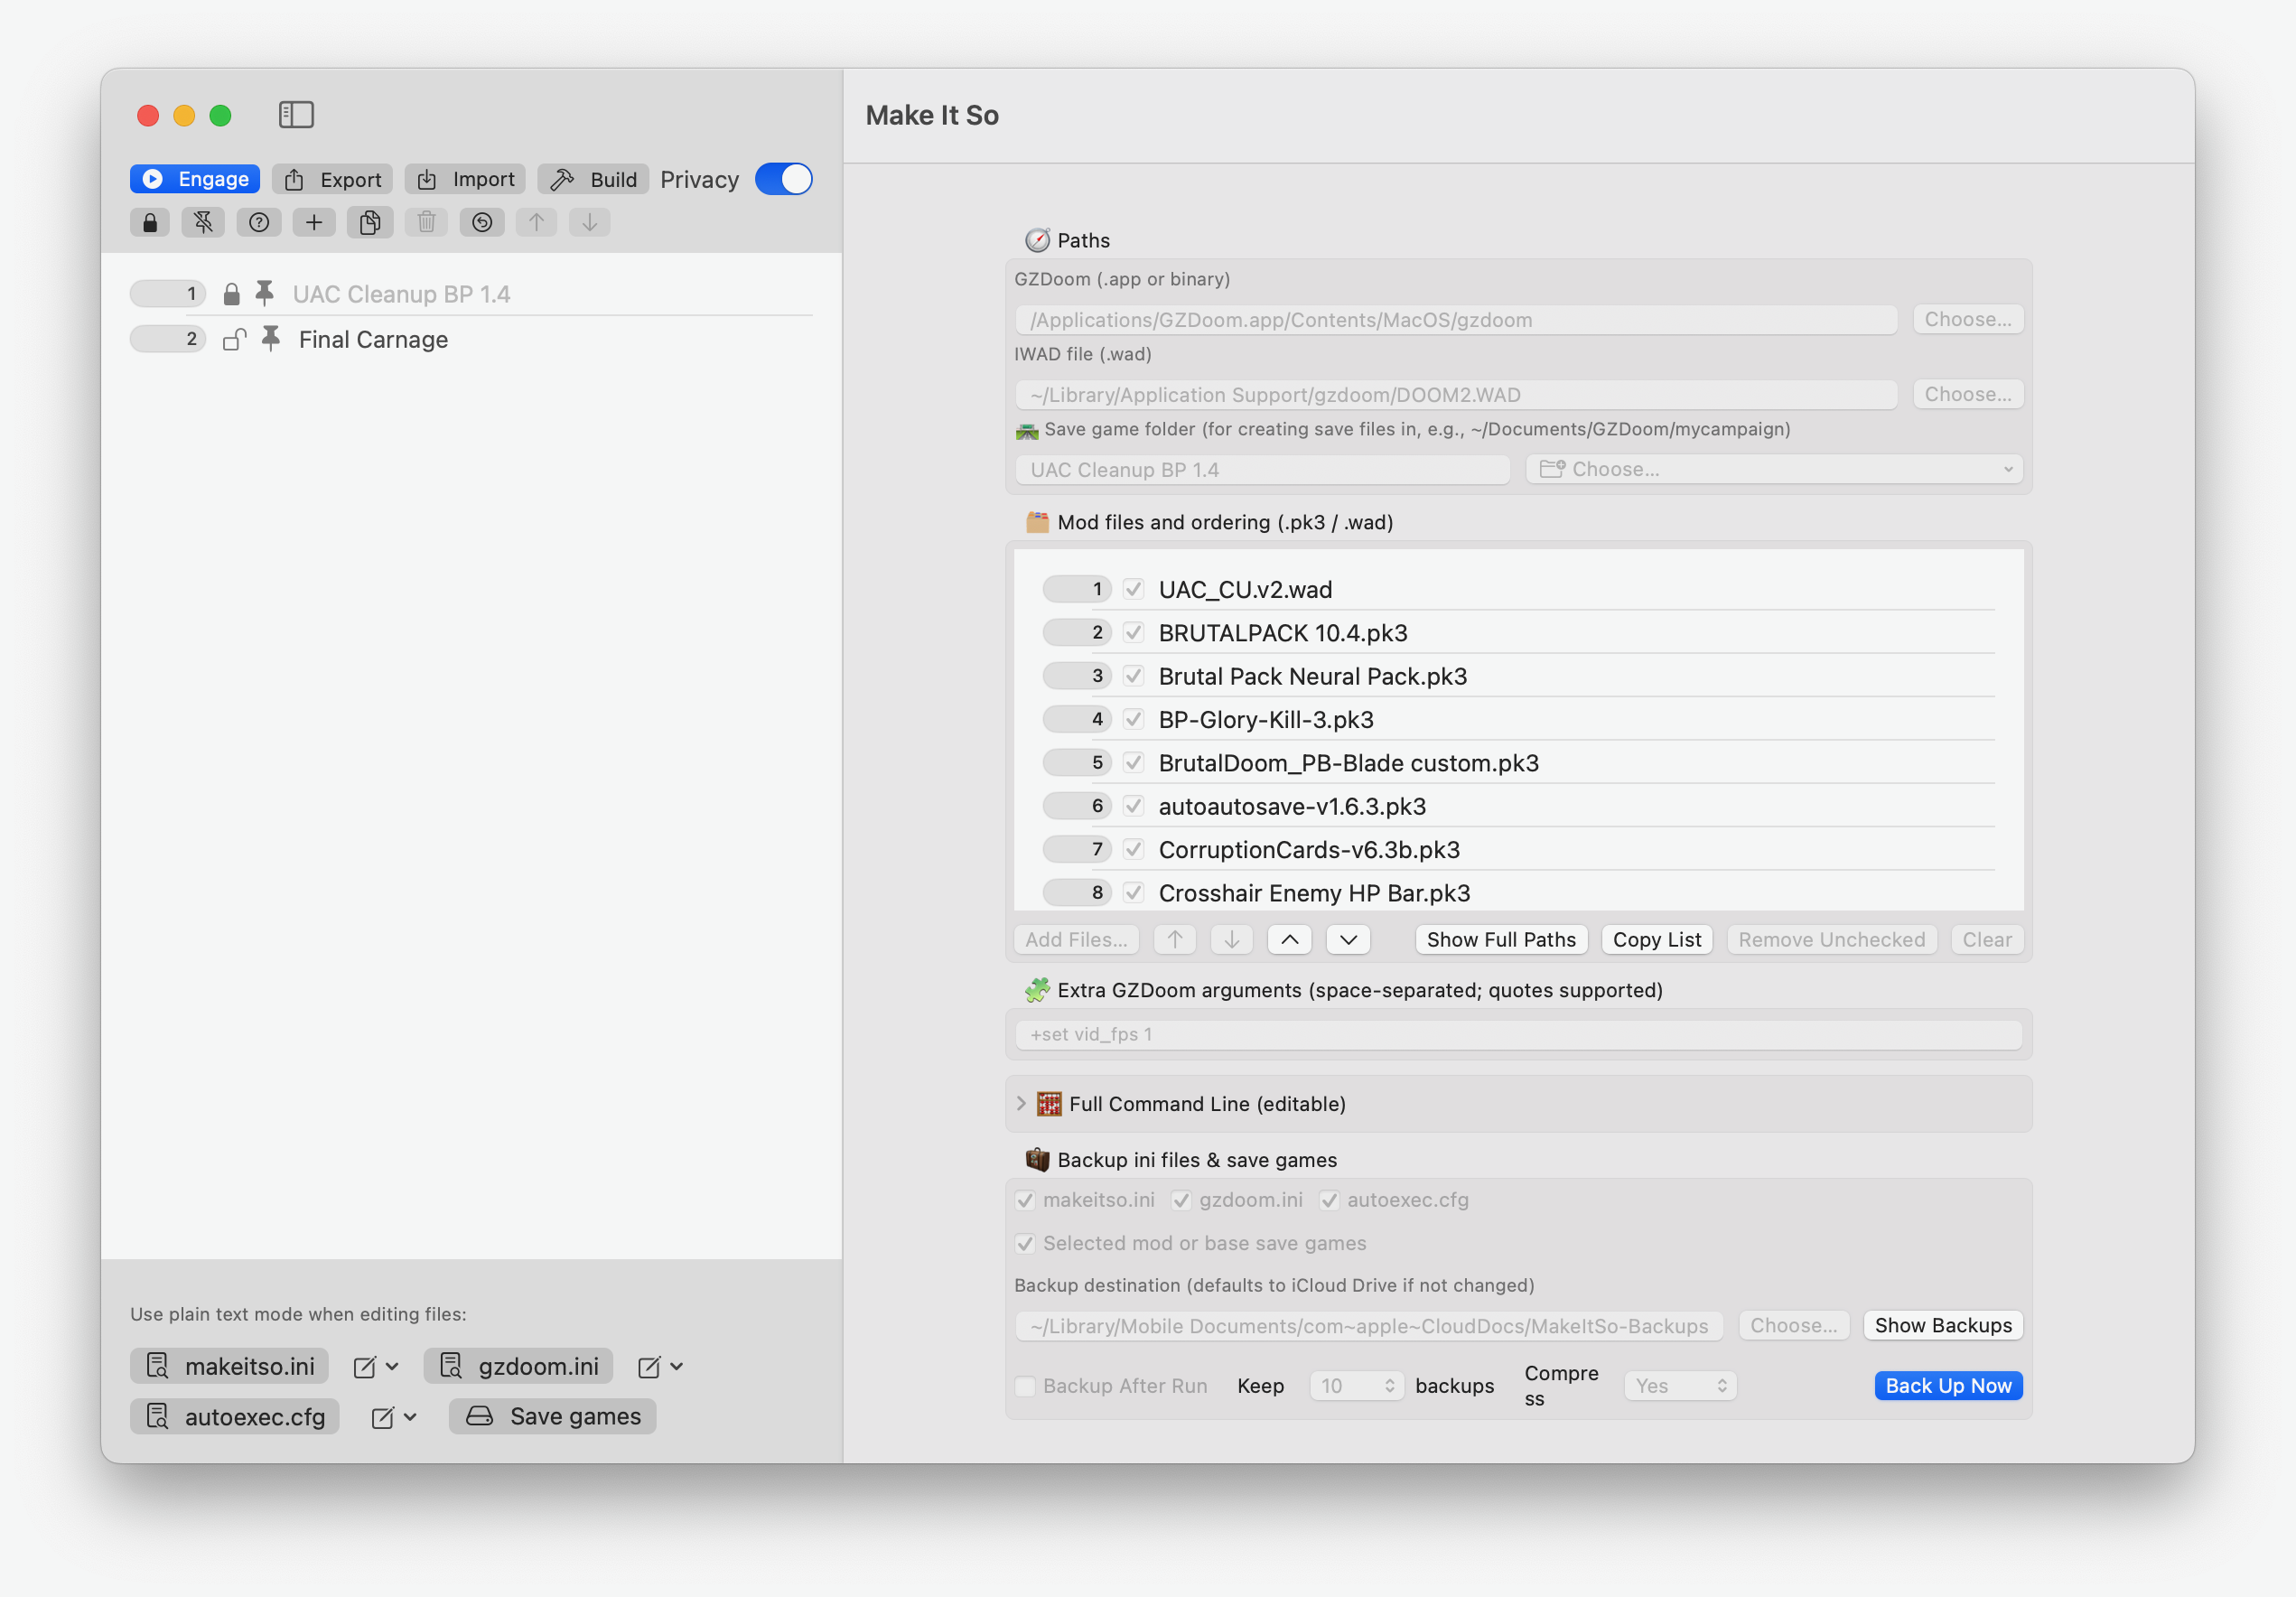This screenshot has height=1597, width=2296.
Task: Click open lock icon on Final Carnage
Action: click(x=235, y=340)
